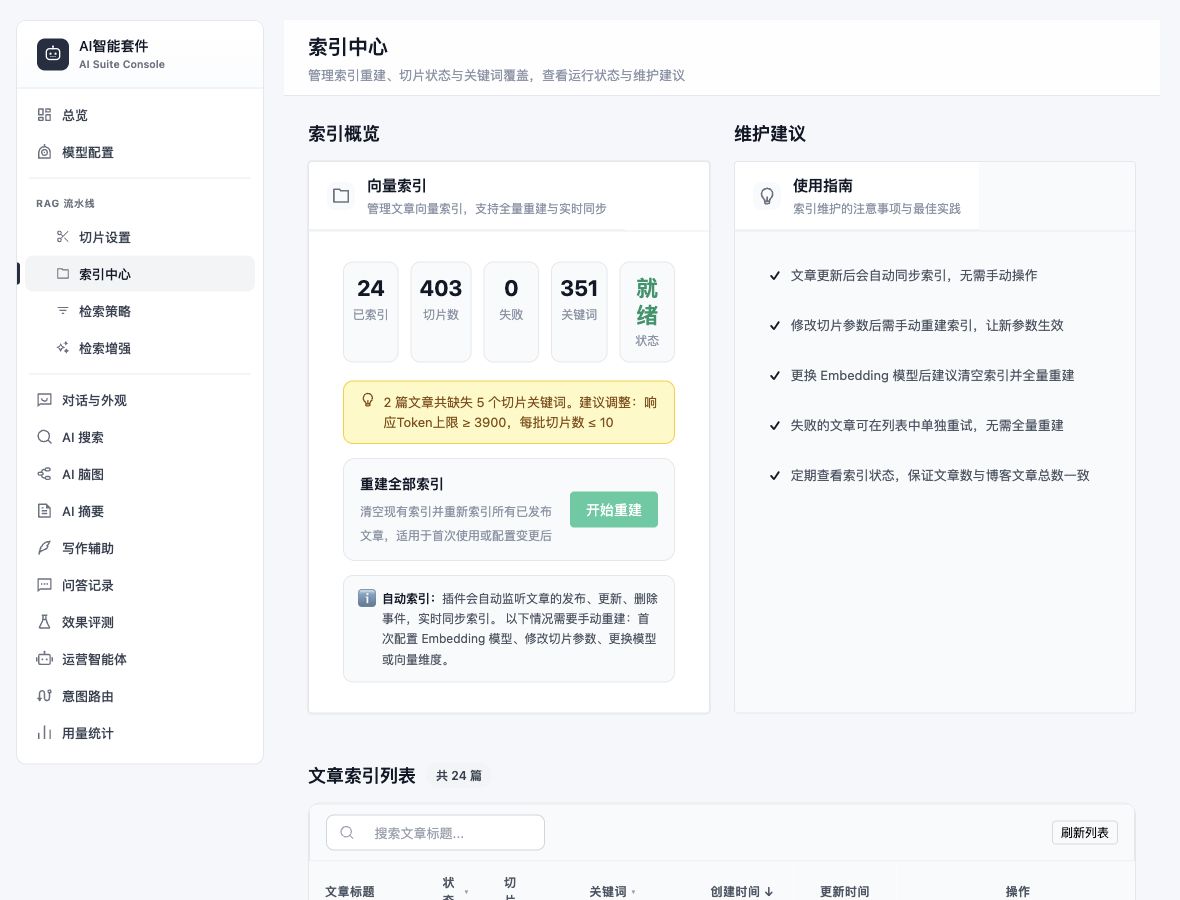The image size is (1180, 900).
Task: Click the message icon for 问答记录
Action: (x=44, y=585)
